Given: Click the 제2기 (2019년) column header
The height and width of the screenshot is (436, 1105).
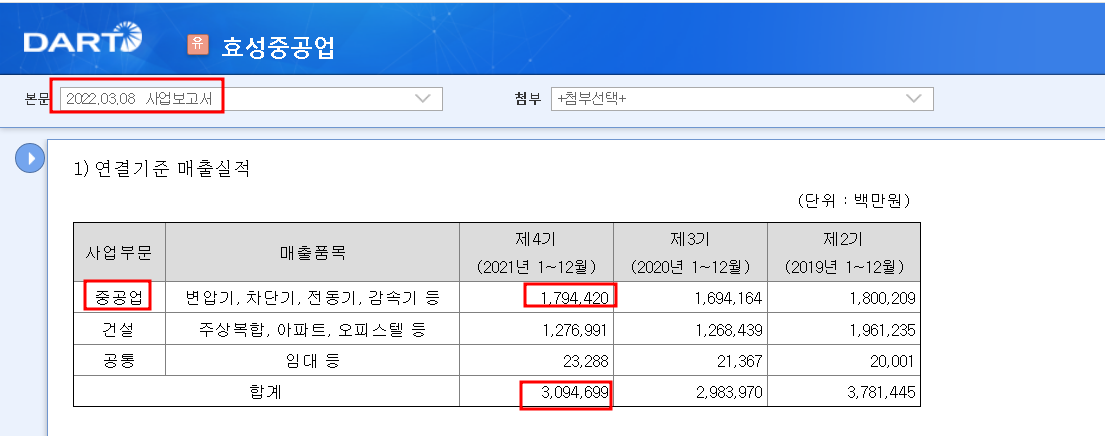Looking at the screenshot, I should pyautogui.click(x=844, y=252).
